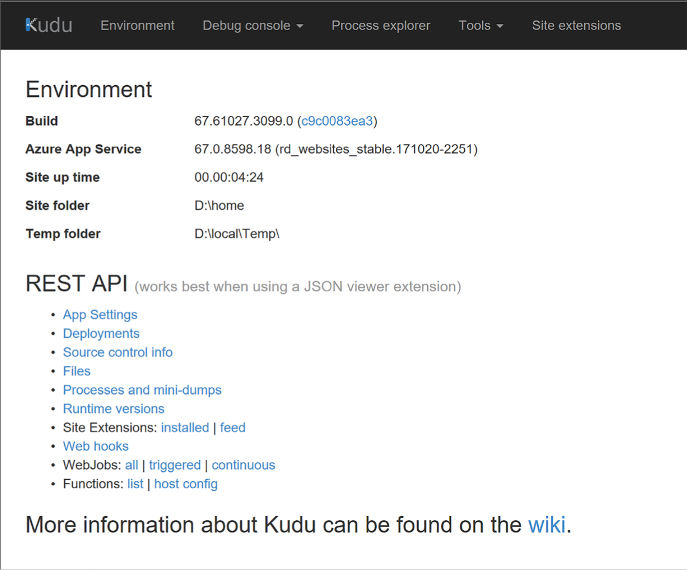Expand the Debug console dropdown
Screen dimensions: 687x570
coord(253,25)
